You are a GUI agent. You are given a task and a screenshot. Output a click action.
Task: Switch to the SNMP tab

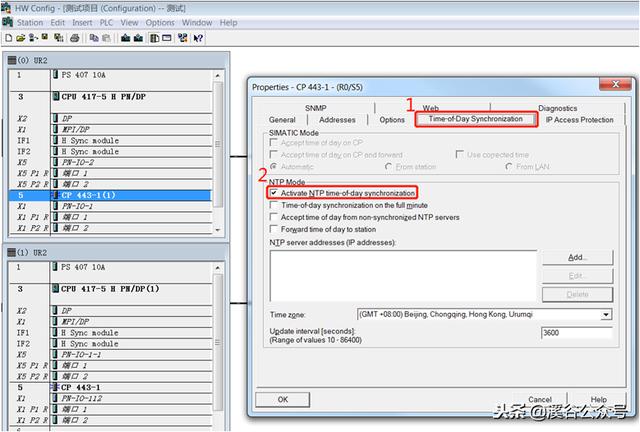(x=316, y=108)
